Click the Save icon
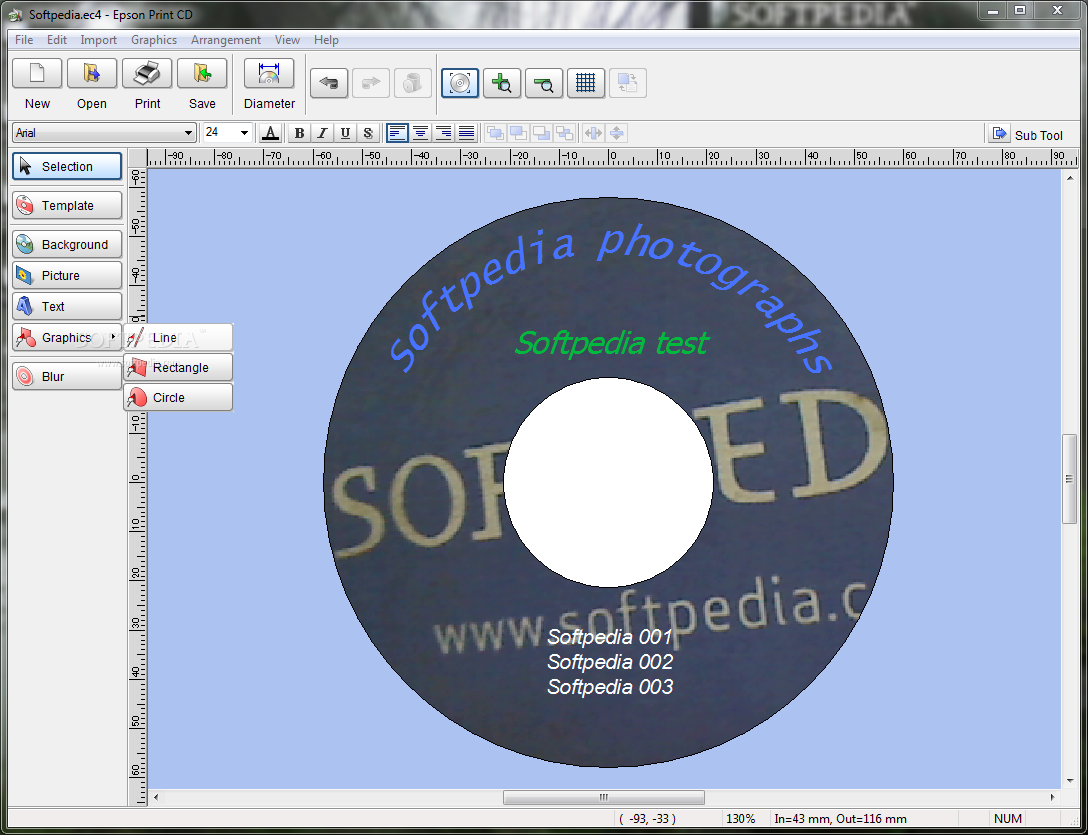 202,74
